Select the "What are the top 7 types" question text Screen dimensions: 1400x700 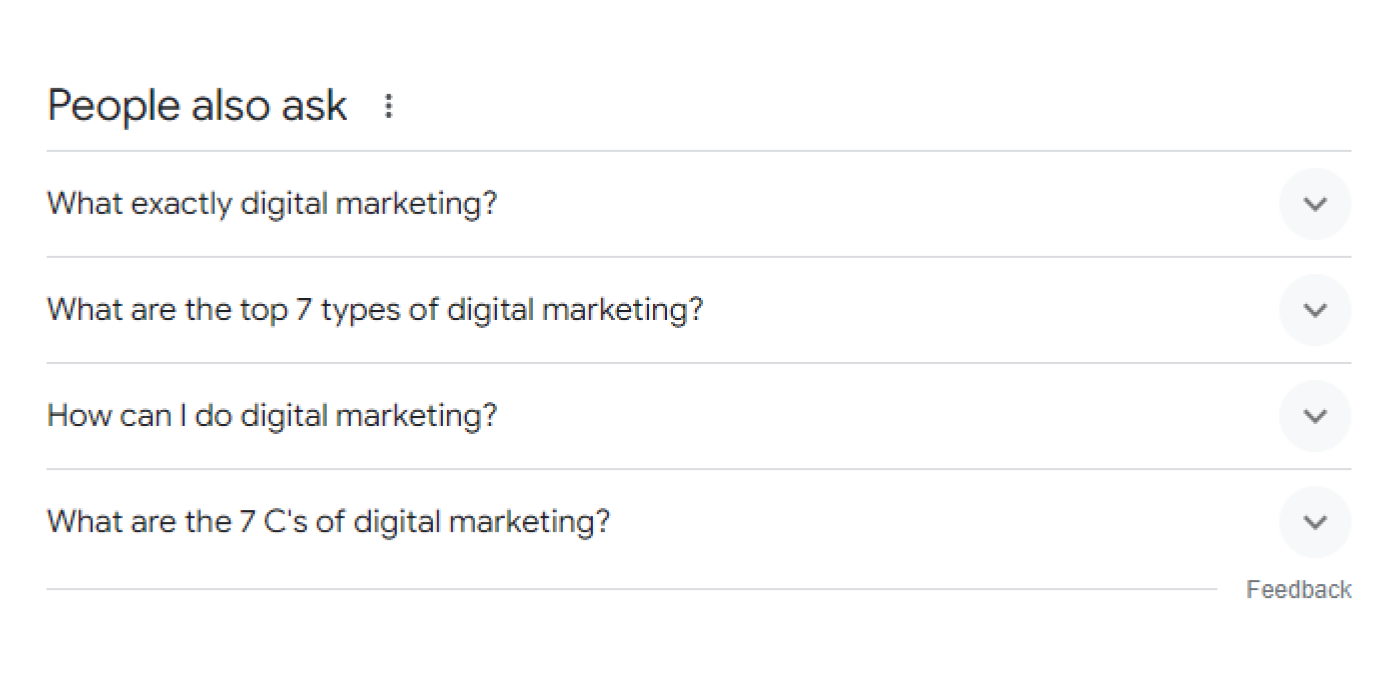click(x=375, y=310)
